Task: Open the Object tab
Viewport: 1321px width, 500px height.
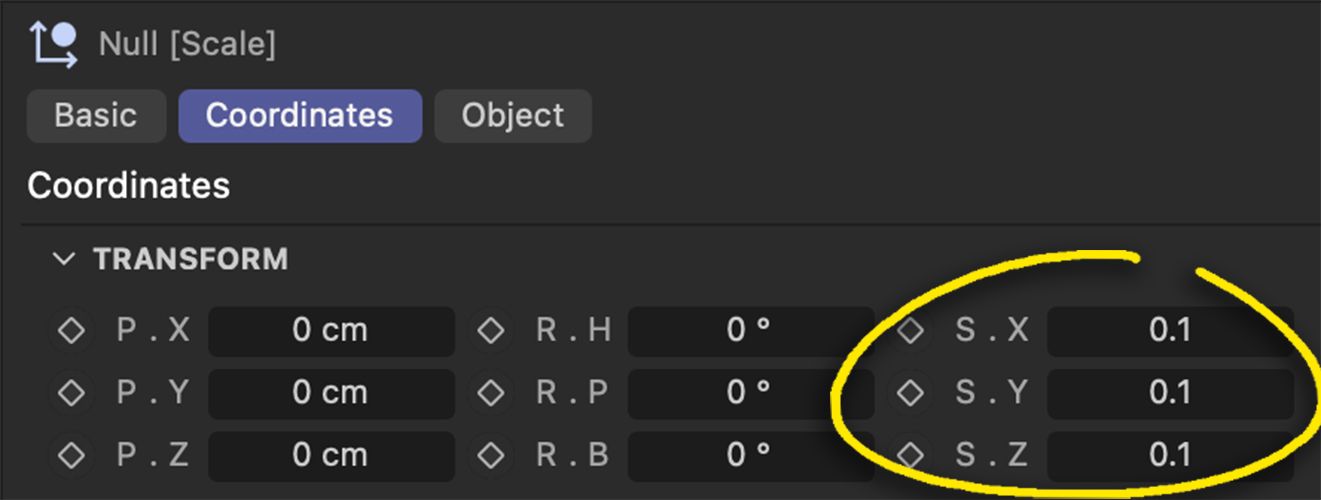Action: point(513,115)
